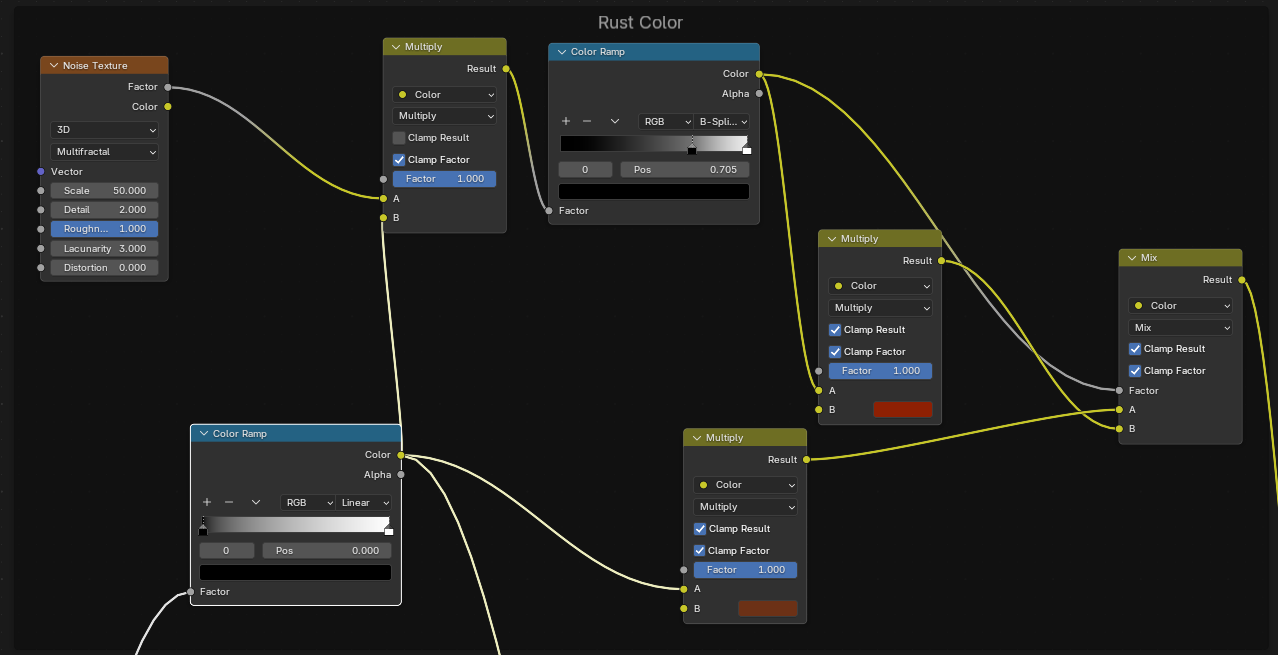Click the Distortion 0.000 field

[104, 268]
